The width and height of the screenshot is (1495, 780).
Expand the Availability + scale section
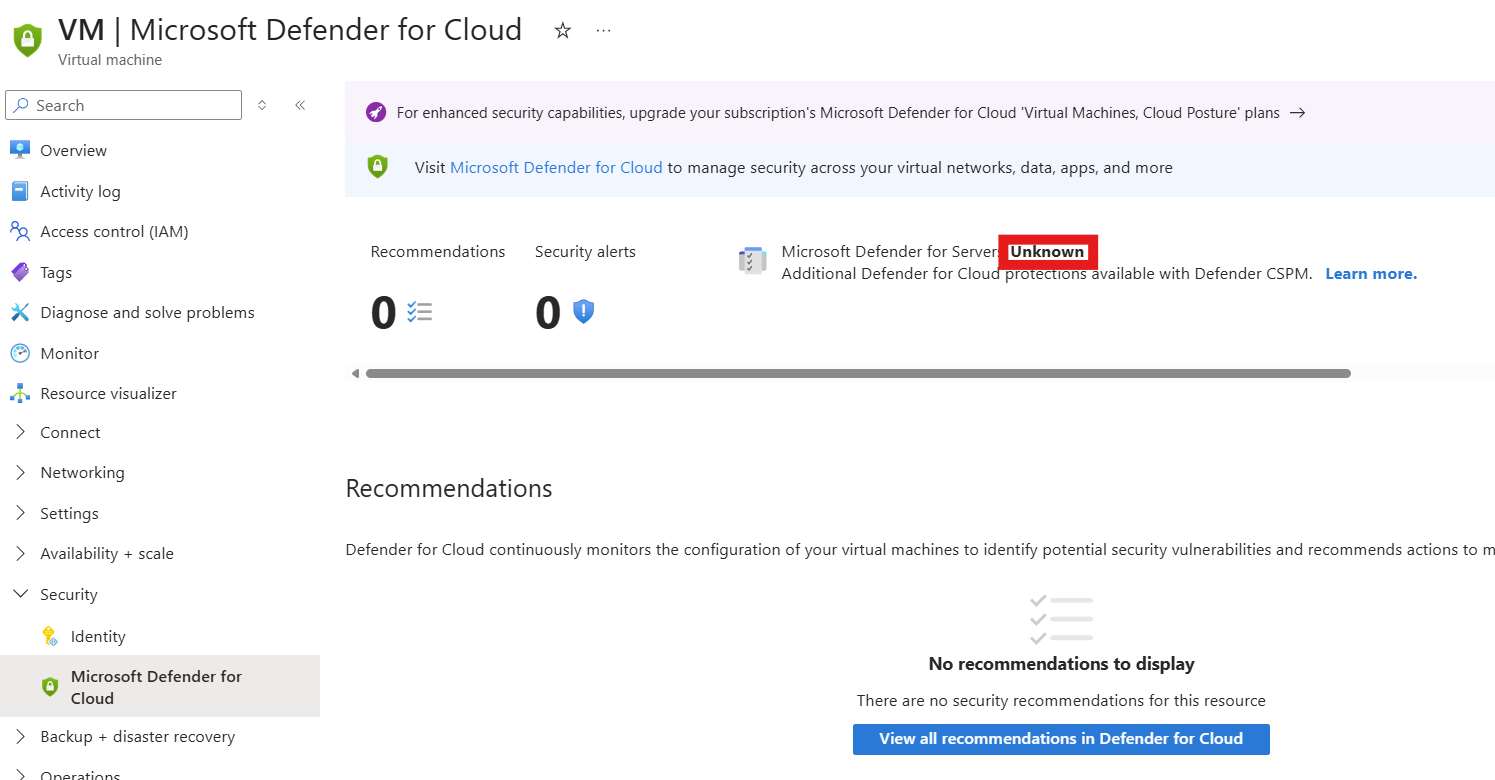21,553
